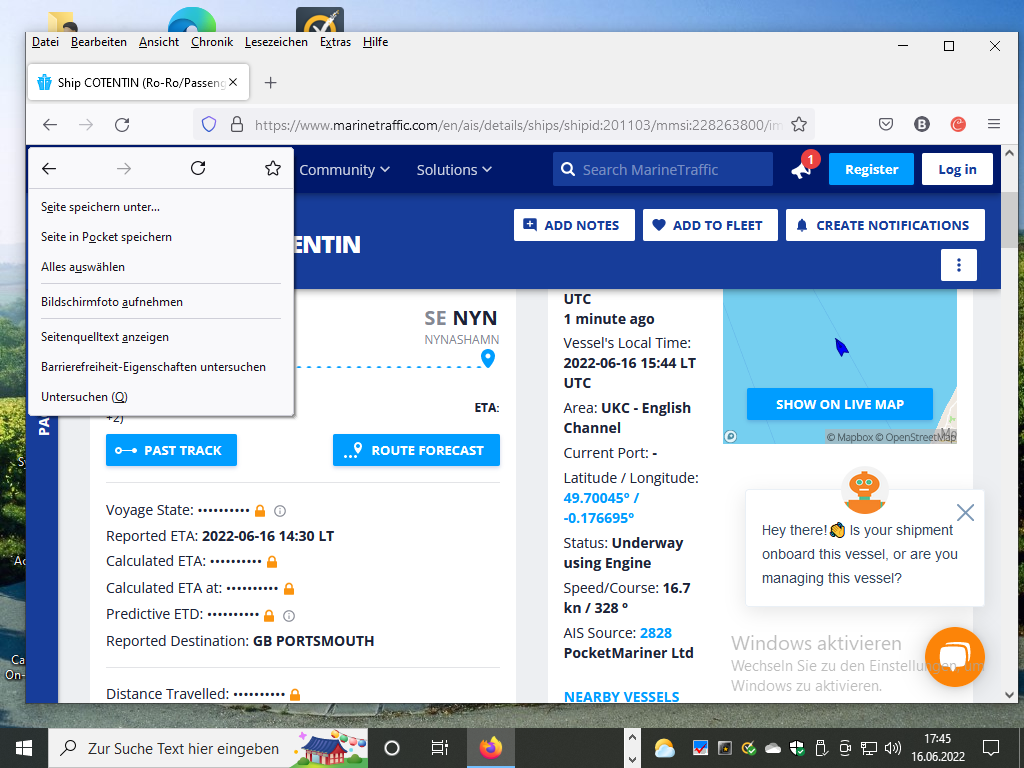Click the Register button
Screen dimensions: 1024x768
(x=871, y=169)
